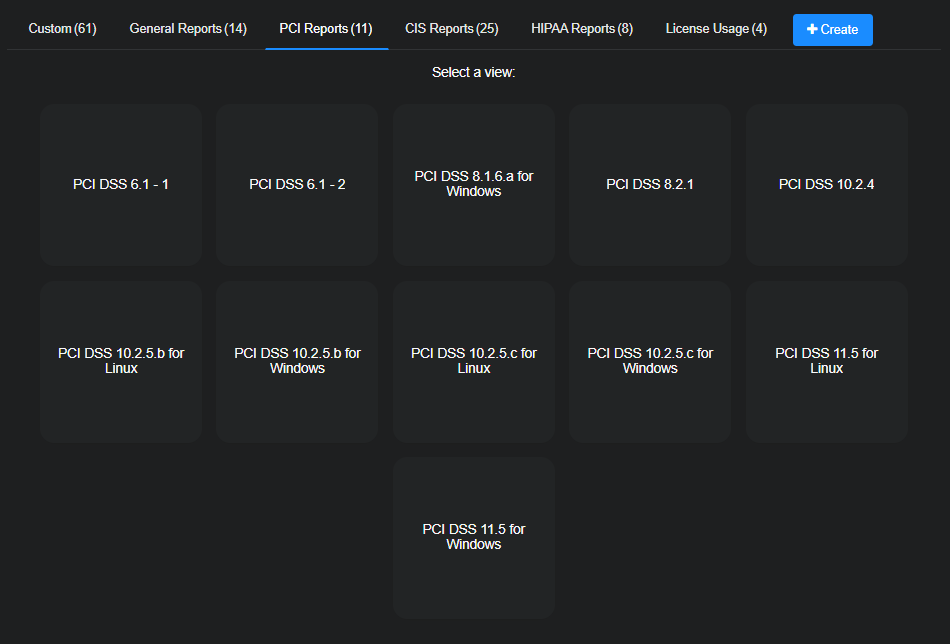
Task: Click the plus icon on Create button
Action: coord(812,30)
